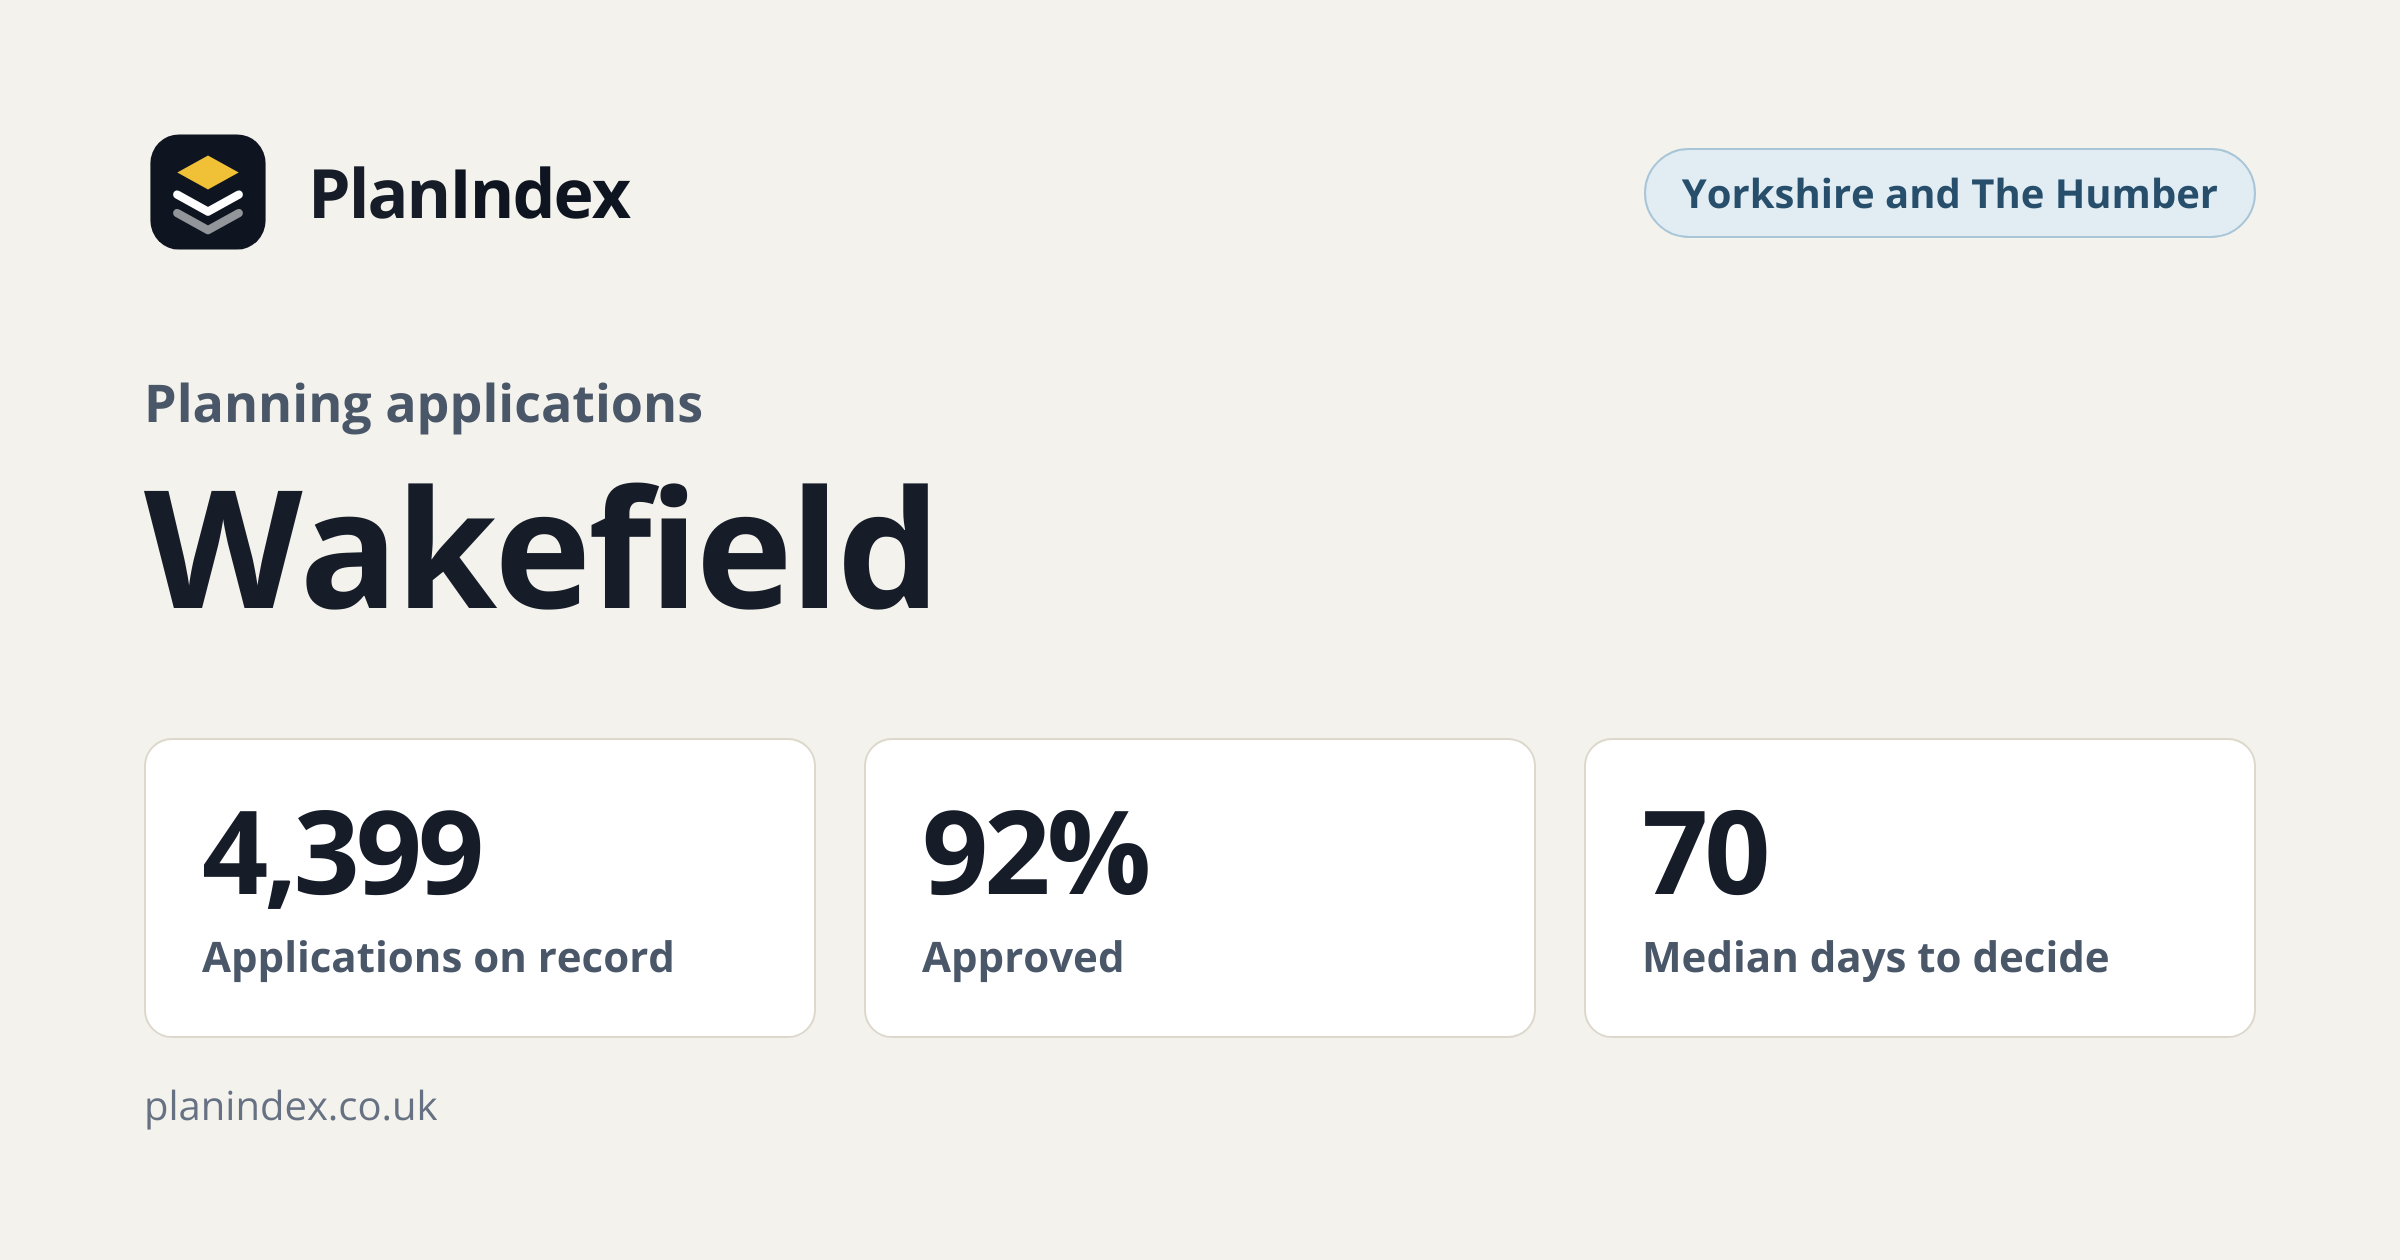Click the 70 median days figure
Viewport: 2400px width, 1260px height.
coord(1706,853)
